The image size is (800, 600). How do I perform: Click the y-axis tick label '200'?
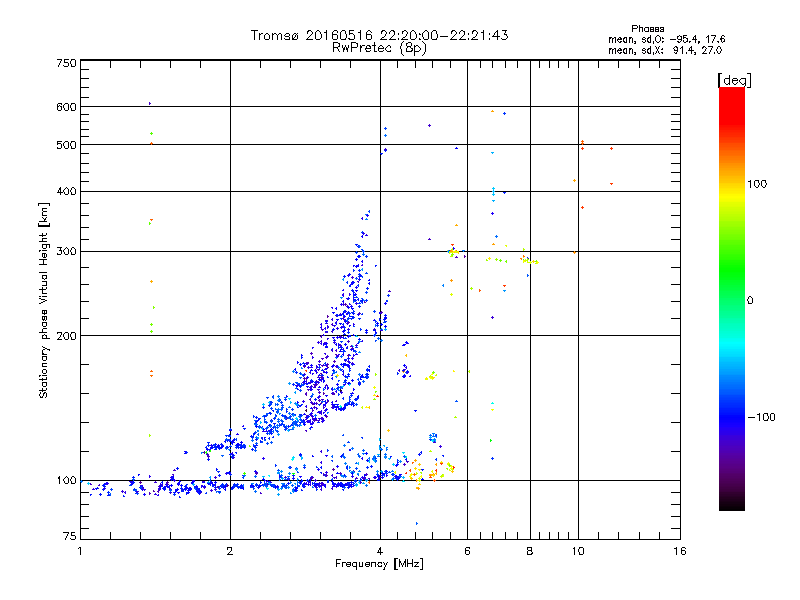pos(66,336)
